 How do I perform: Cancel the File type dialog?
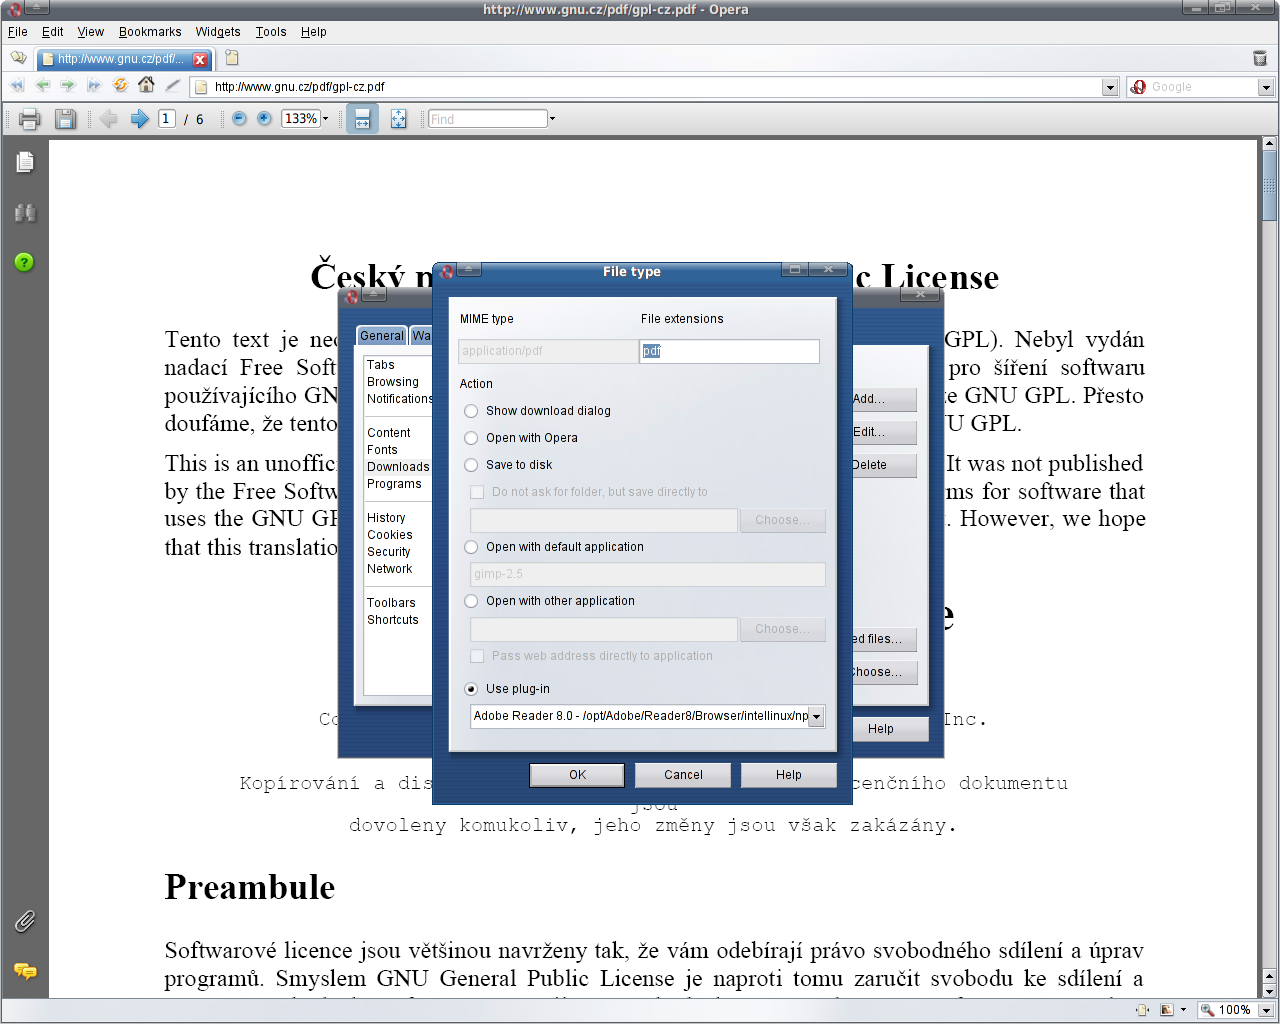(683, 775)
